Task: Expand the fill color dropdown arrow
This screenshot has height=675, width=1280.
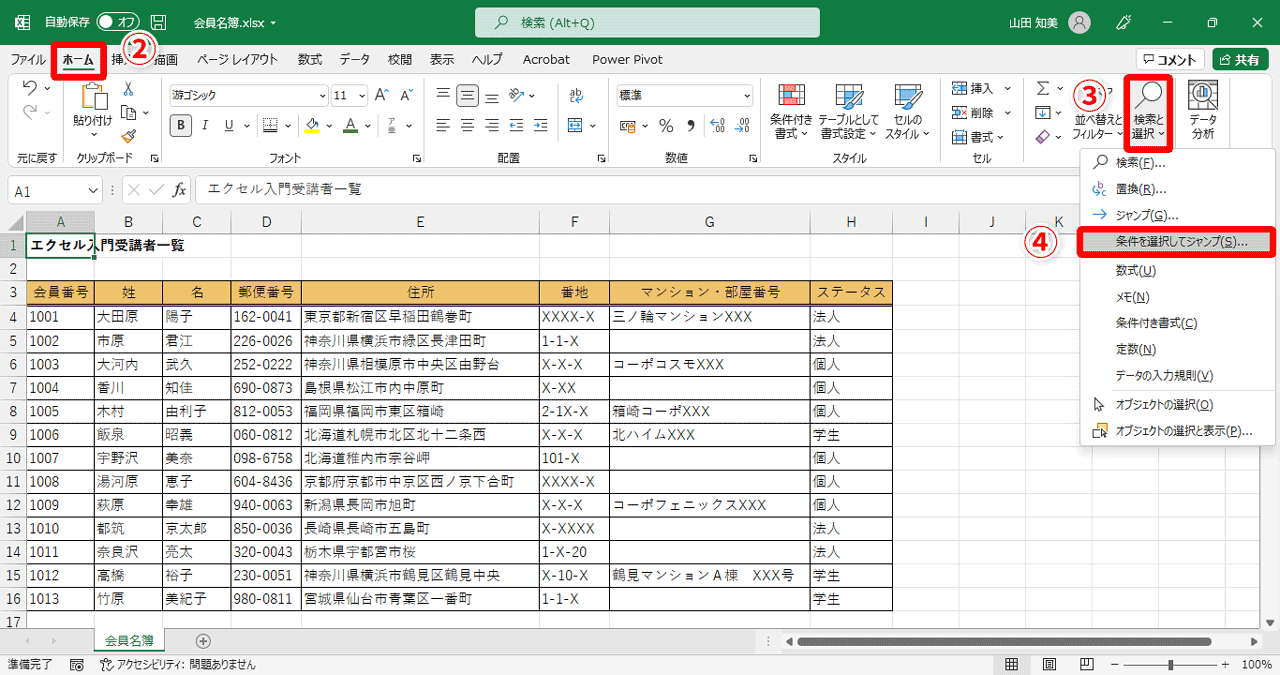Action: tap(331, 126)
